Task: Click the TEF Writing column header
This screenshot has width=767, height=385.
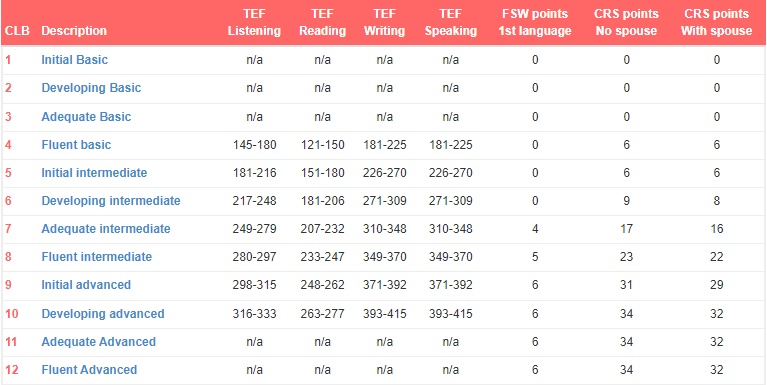Action: pyautogui.click(x=384, y=23)
